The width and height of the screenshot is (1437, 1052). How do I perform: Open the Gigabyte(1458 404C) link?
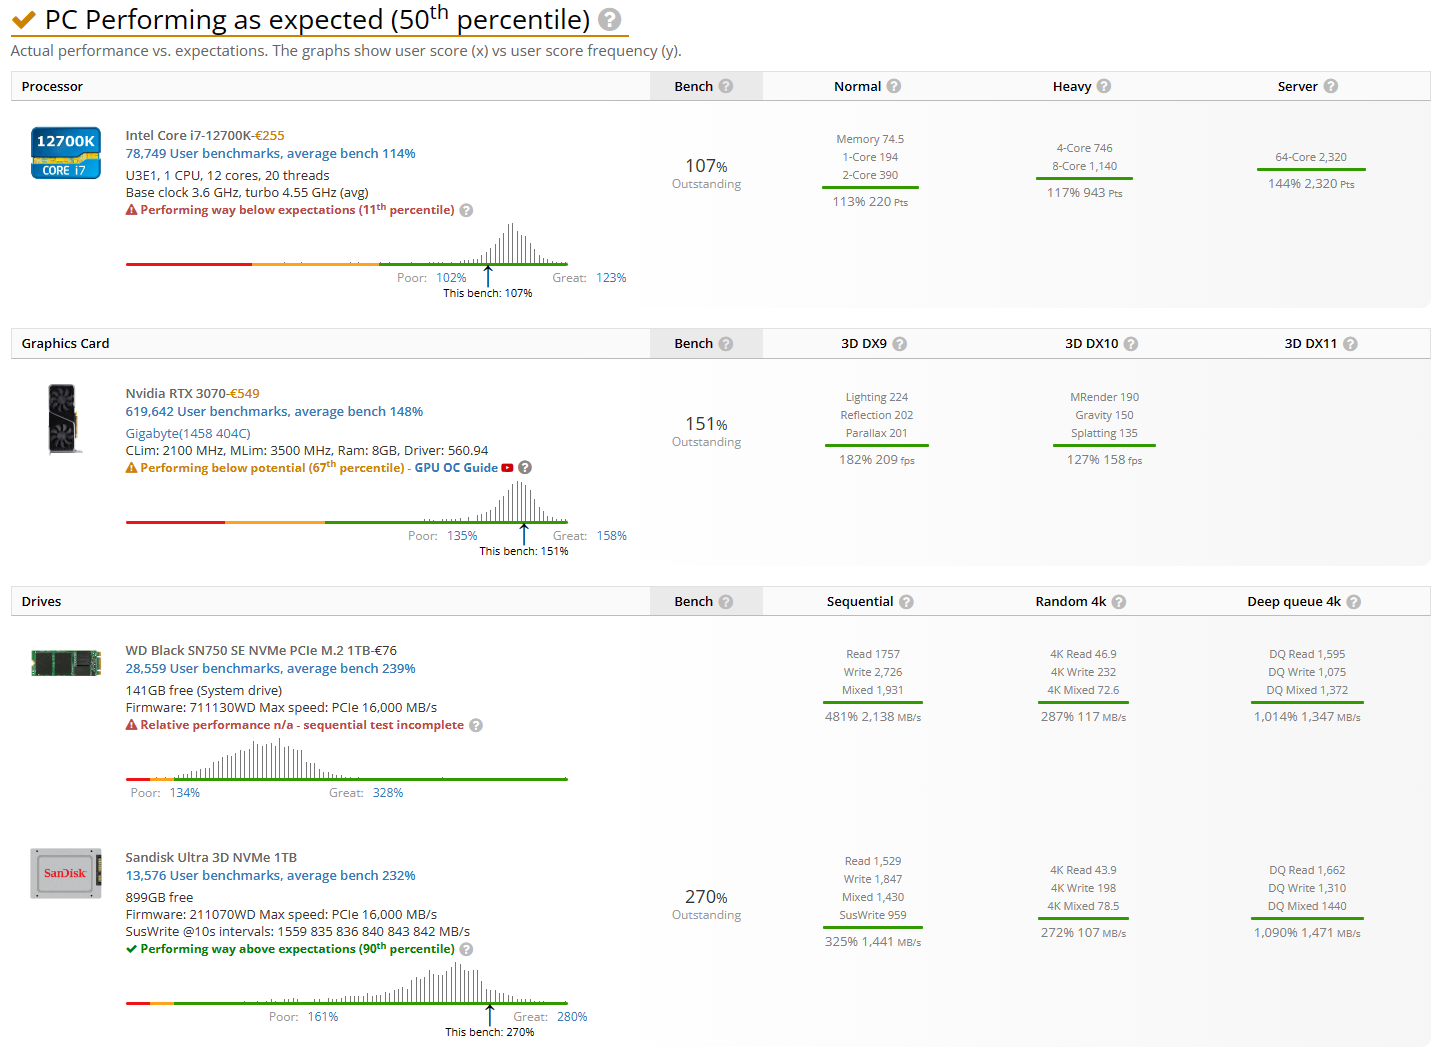click(188, 433)
